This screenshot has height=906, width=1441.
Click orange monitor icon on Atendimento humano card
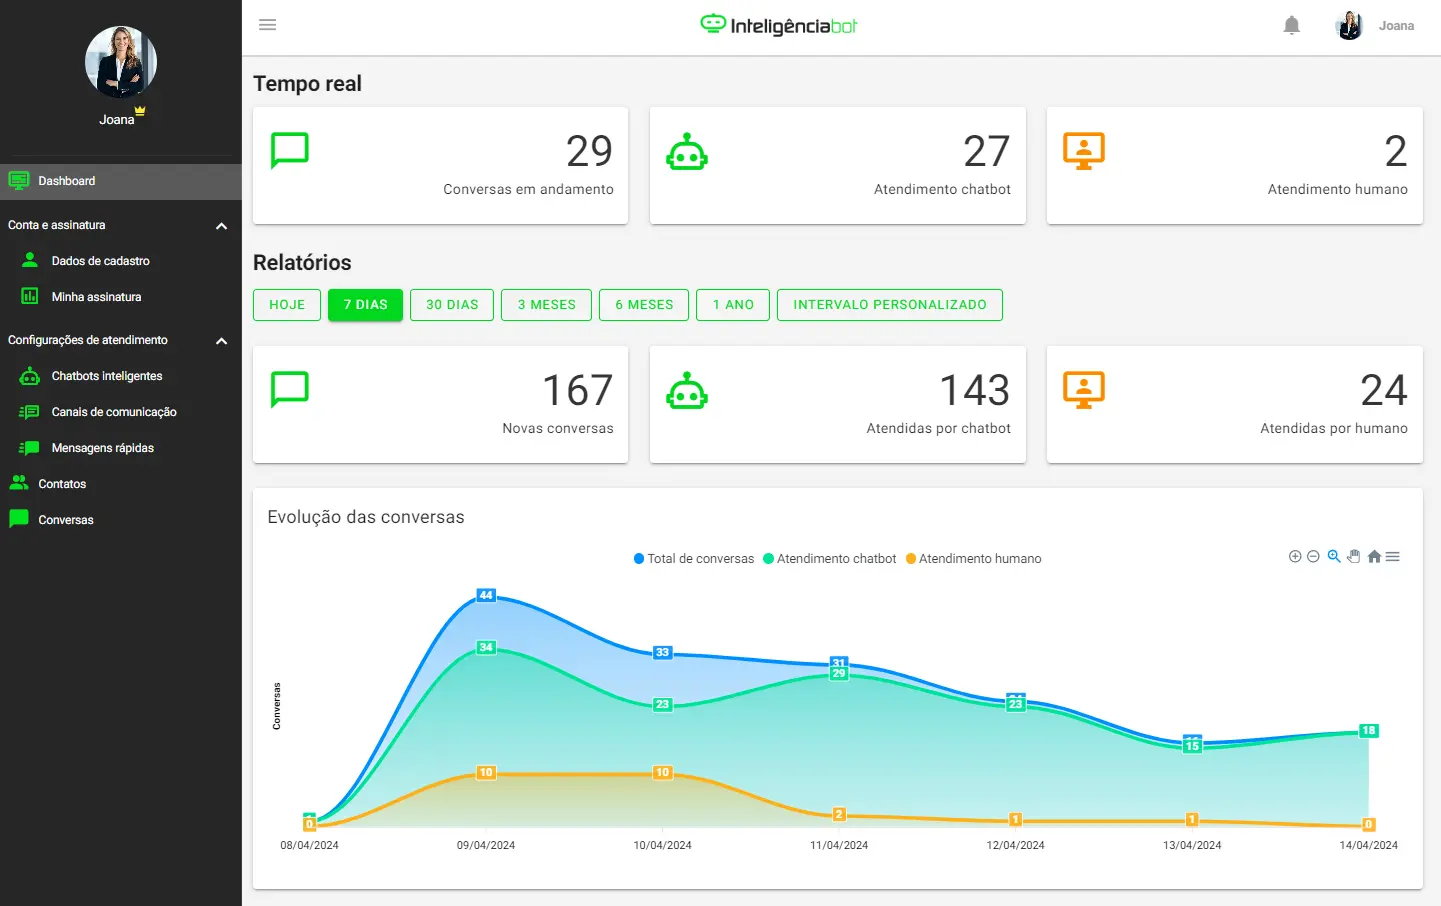click(1084, 151)
